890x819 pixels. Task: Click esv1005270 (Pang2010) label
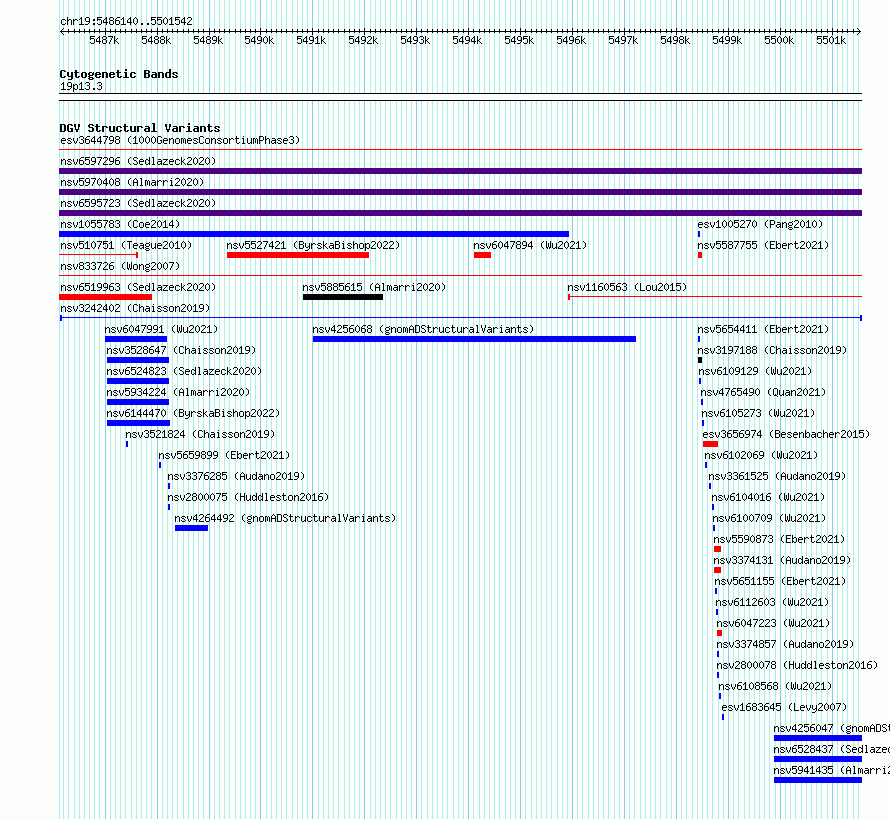pyautogui.click(x=760, y=224)
